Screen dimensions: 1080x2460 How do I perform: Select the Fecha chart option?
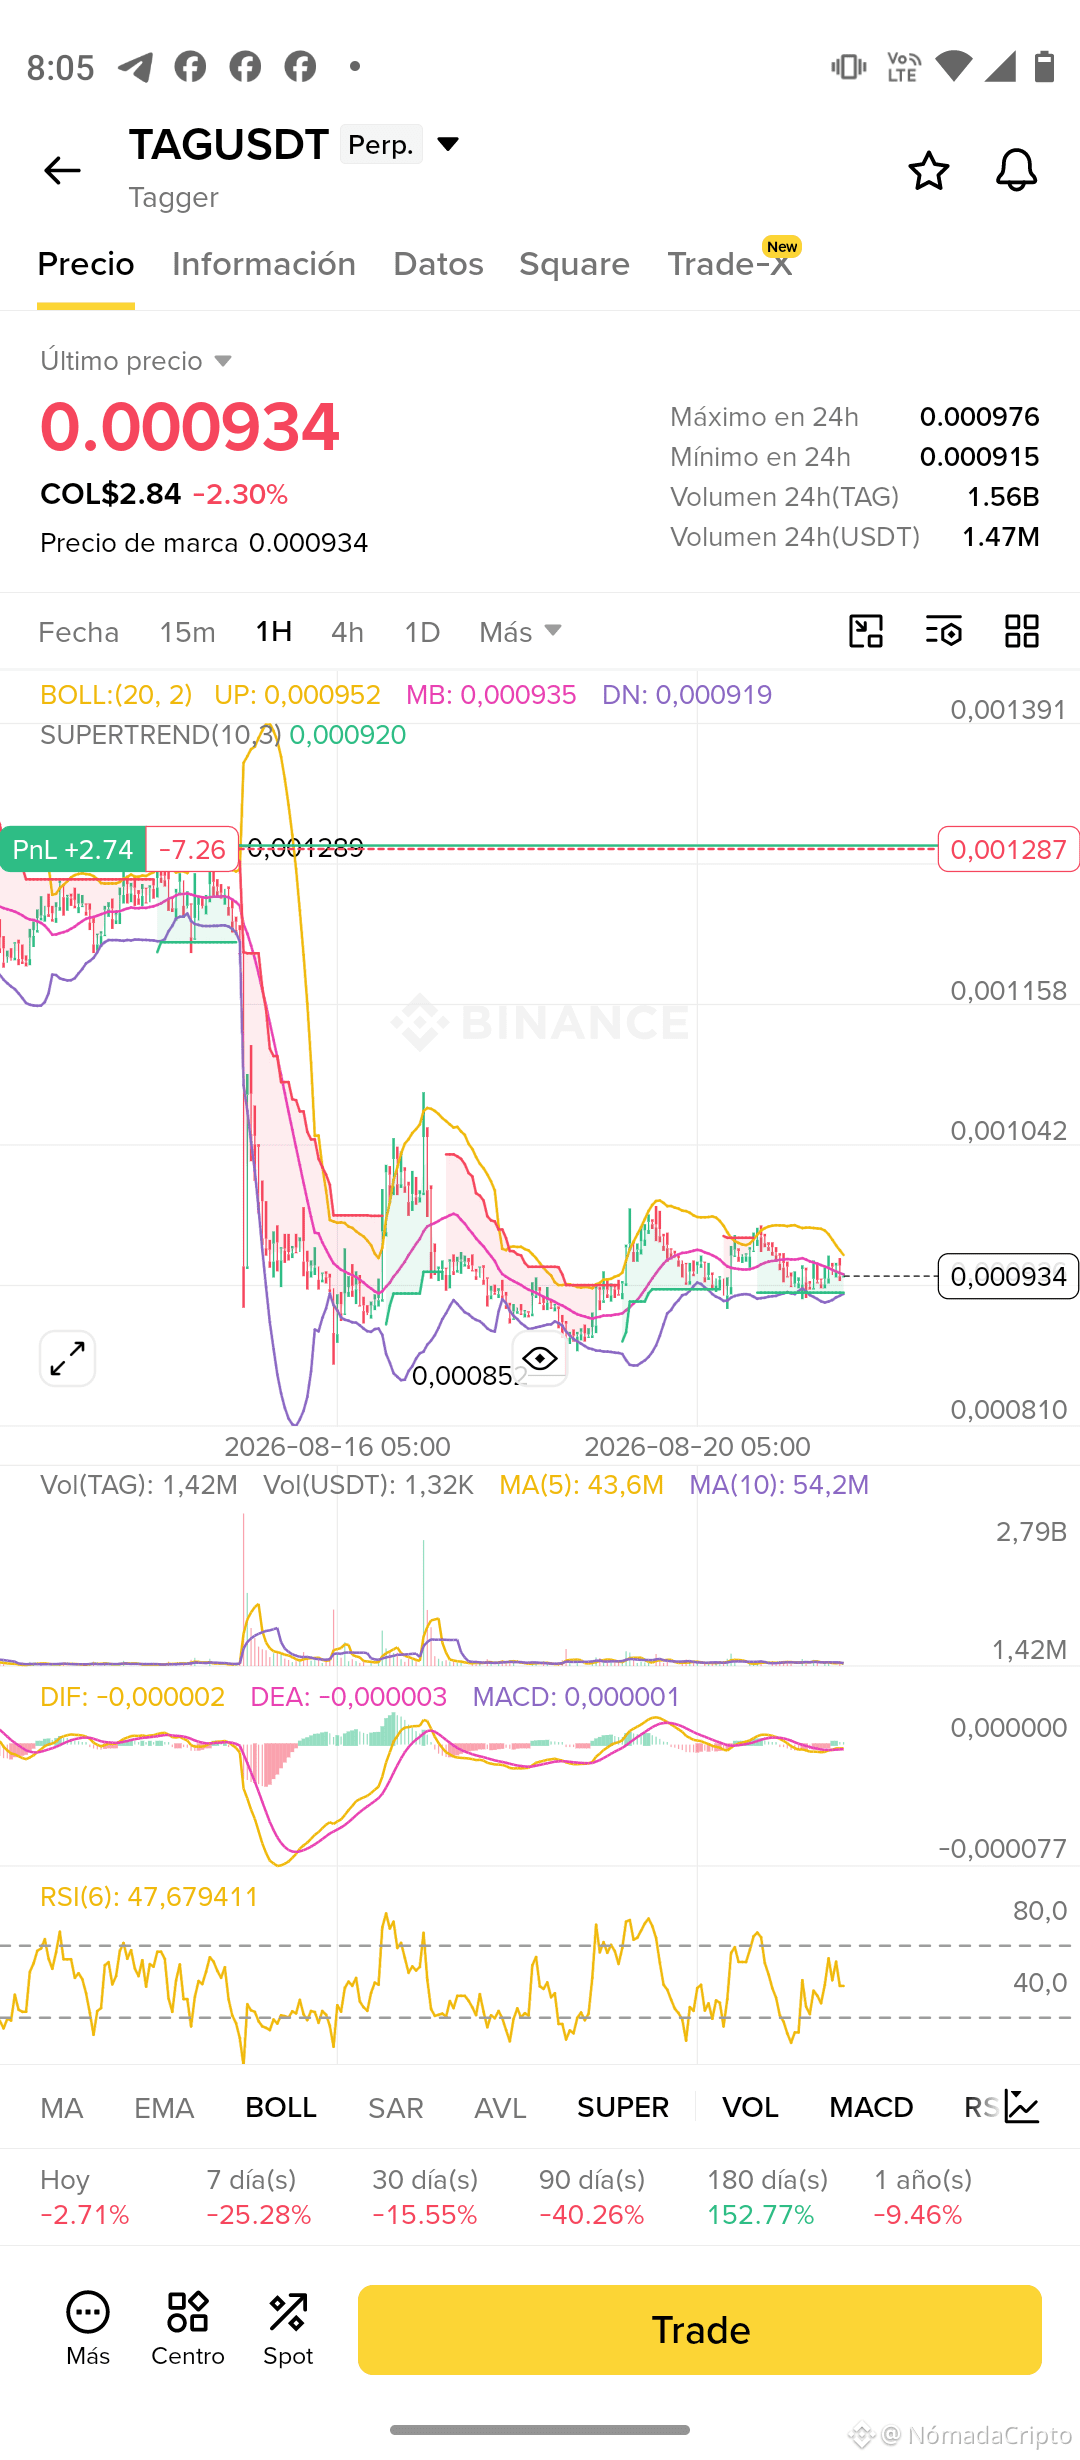coord(78,632)
